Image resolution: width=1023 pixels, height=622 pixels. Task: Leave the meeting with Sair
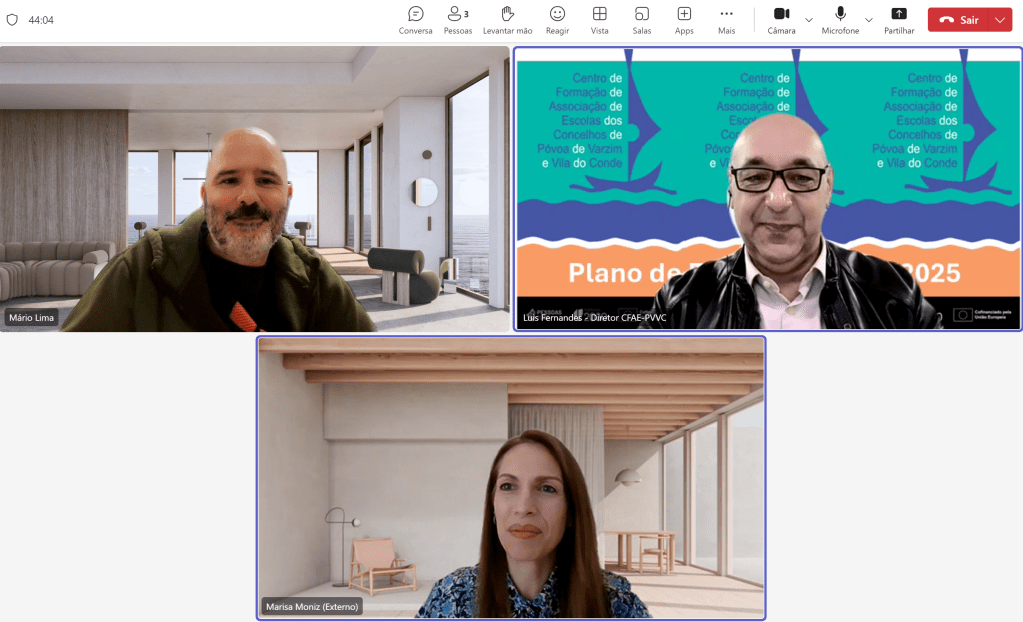coord(958,20)
